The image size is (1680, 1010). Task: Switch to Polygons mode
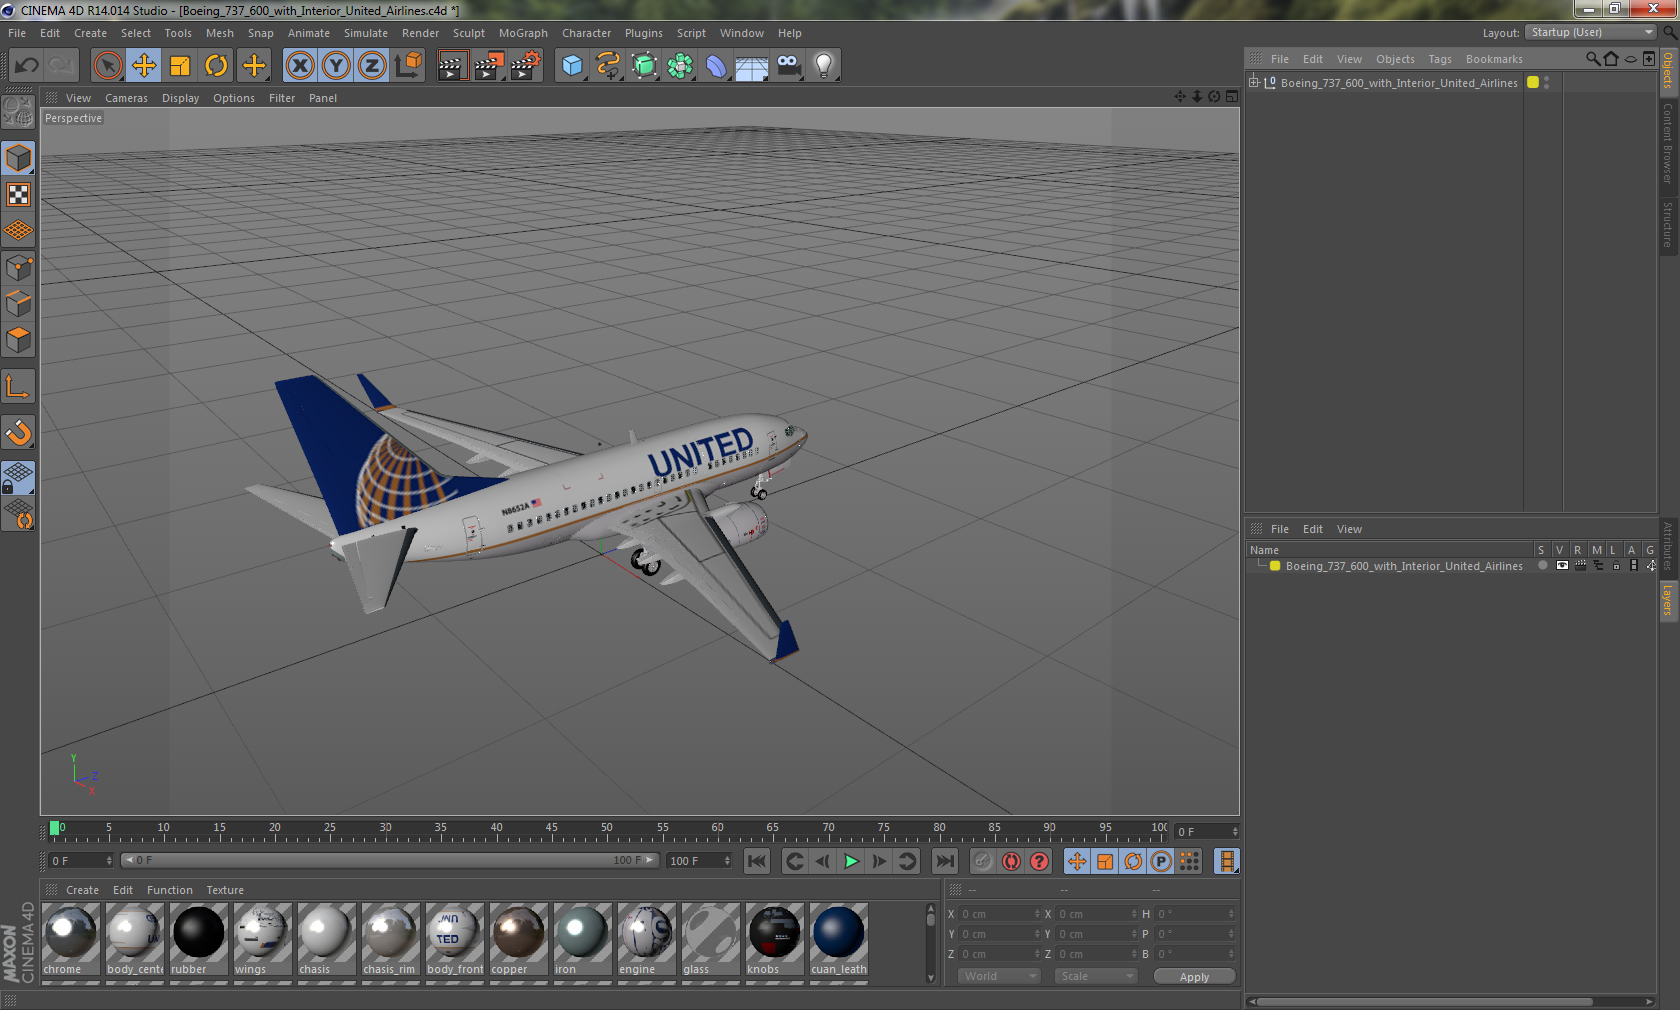[x=18, y=340]
